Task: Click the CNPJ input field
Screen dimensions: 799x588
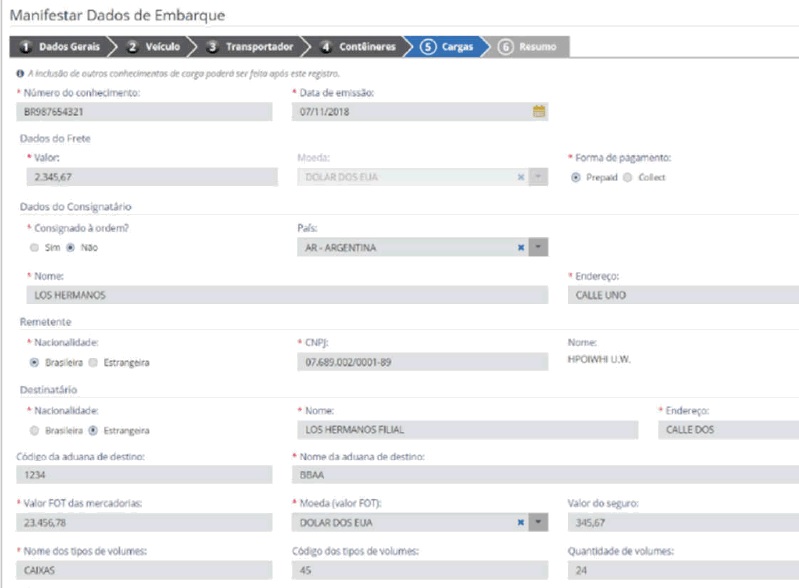Action: (422, 362)
